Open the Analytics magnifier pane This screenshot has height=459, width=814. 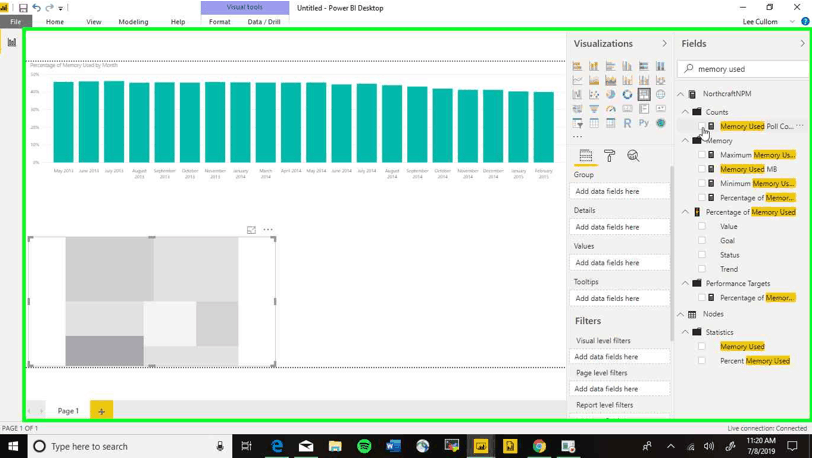pos(633,156)
